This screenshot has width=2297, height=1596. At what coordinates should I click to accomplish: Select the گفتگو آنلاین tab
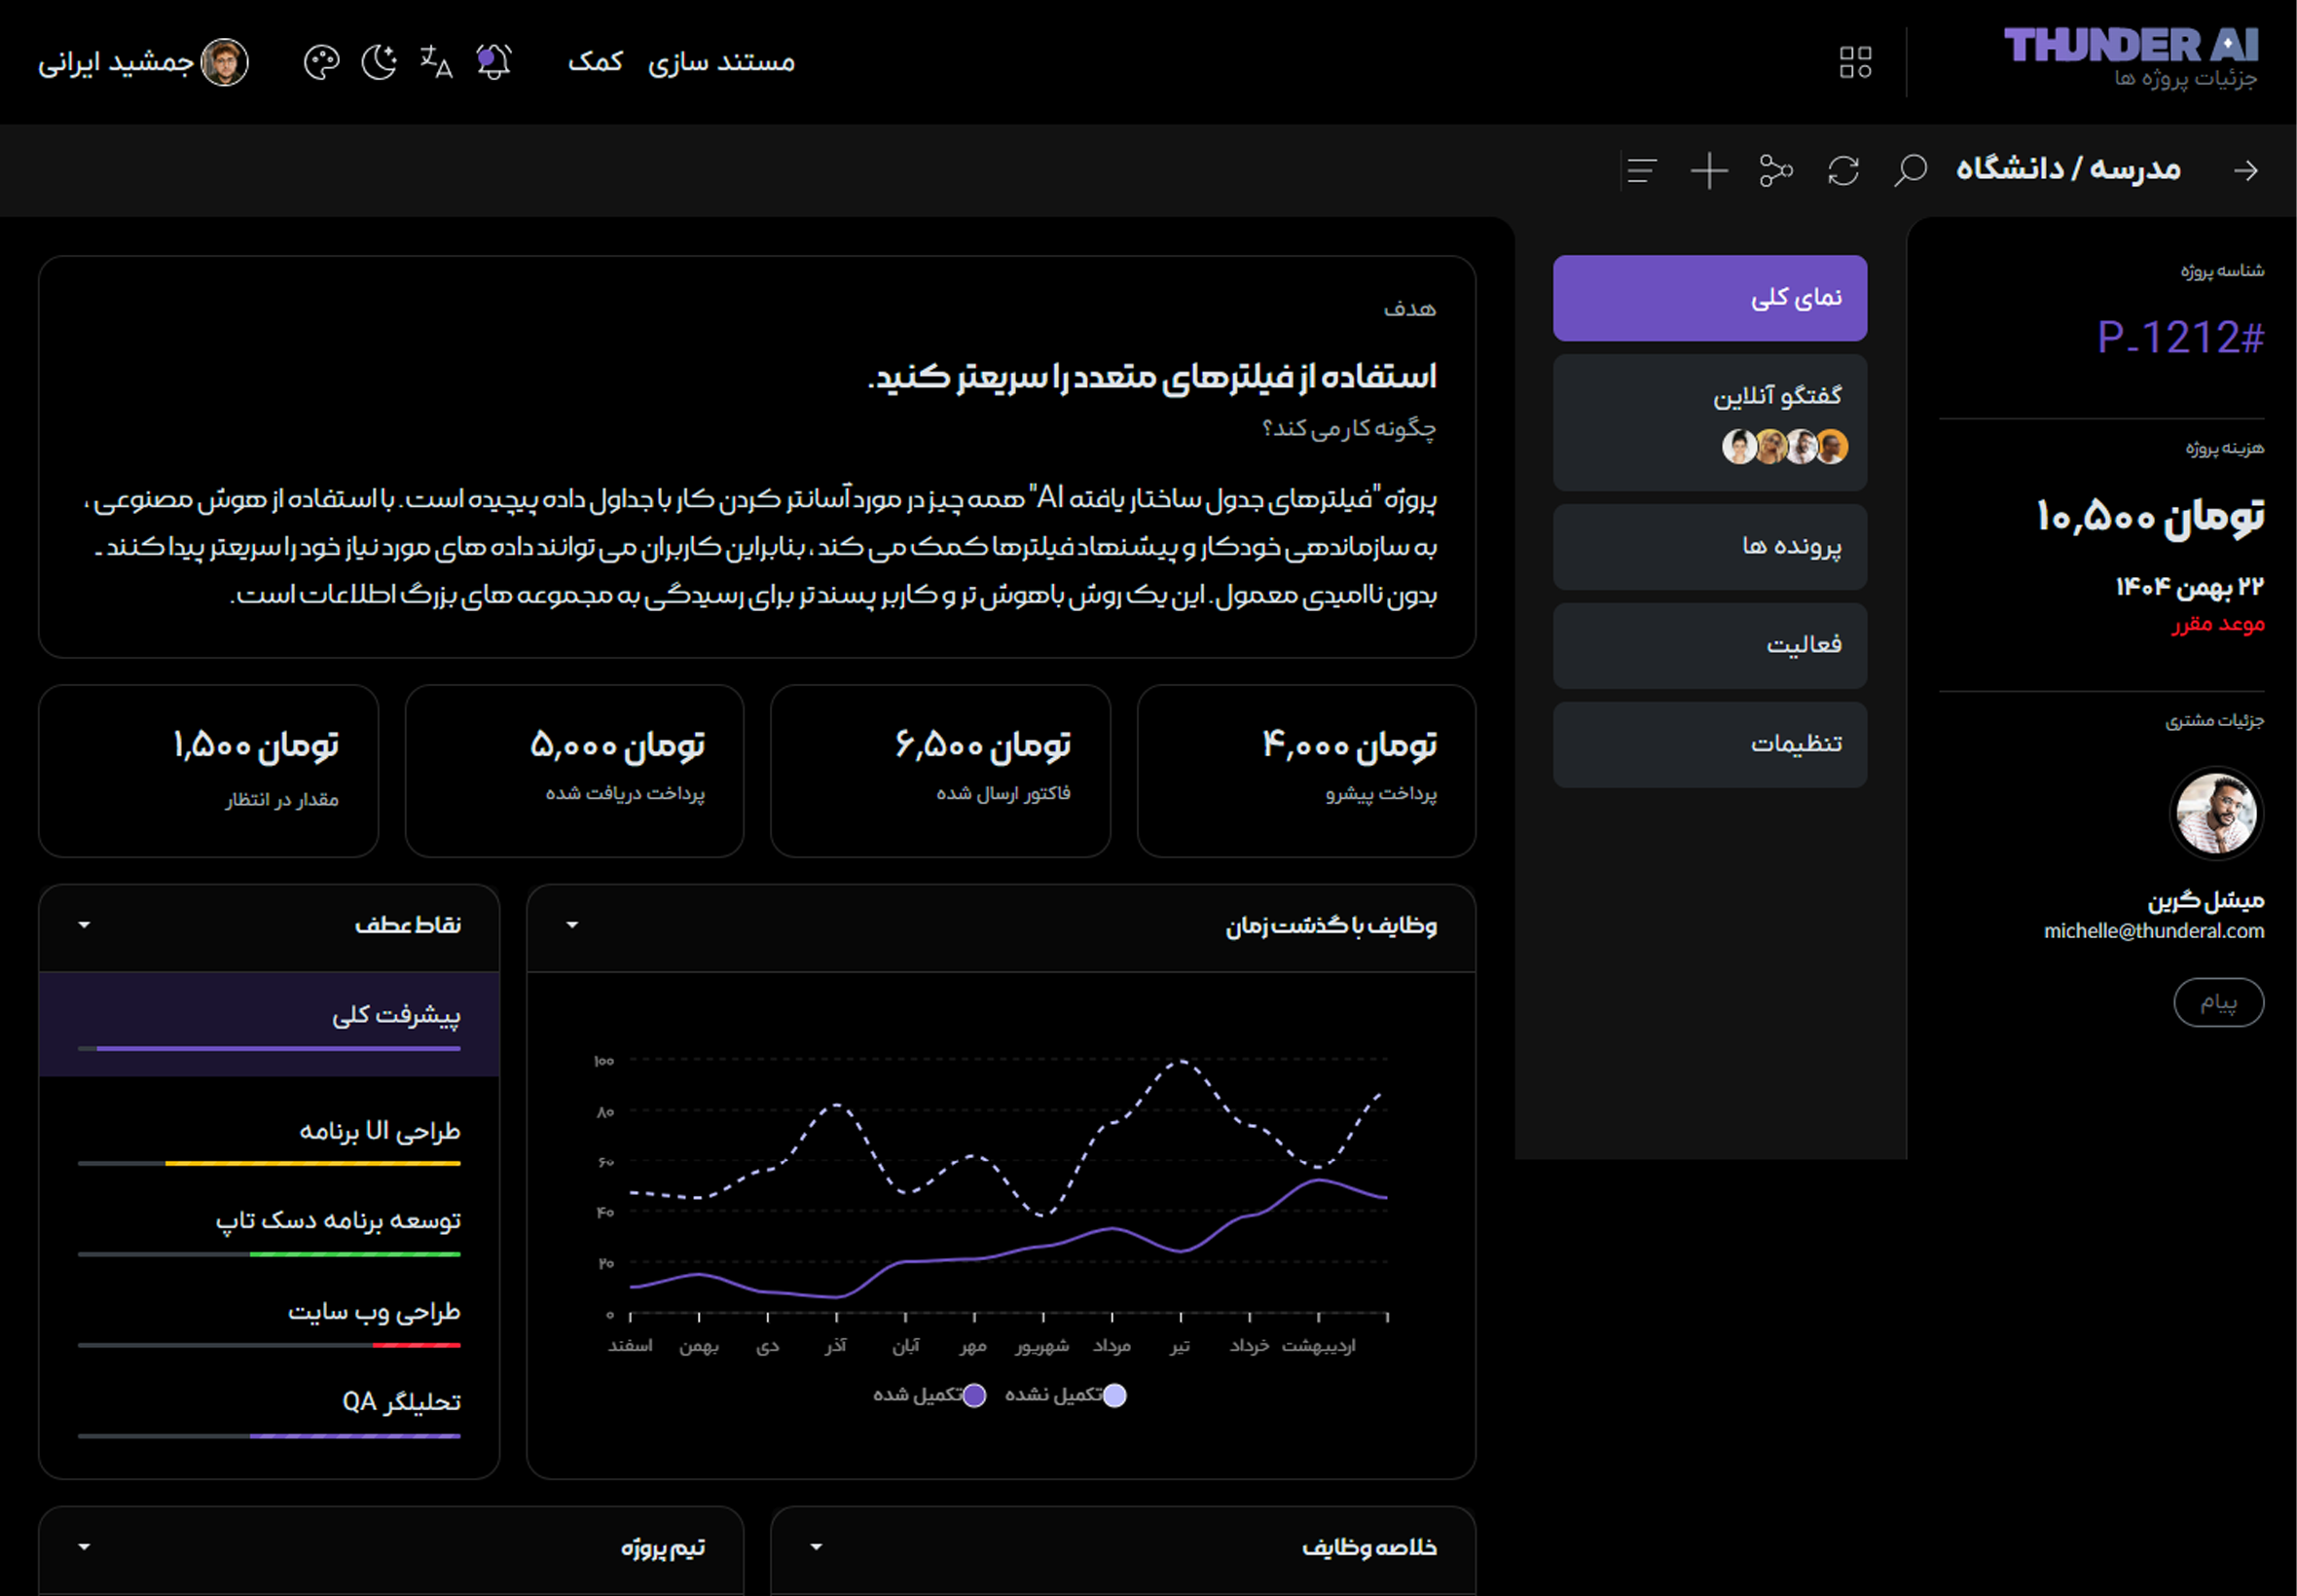pos(1709,422)
